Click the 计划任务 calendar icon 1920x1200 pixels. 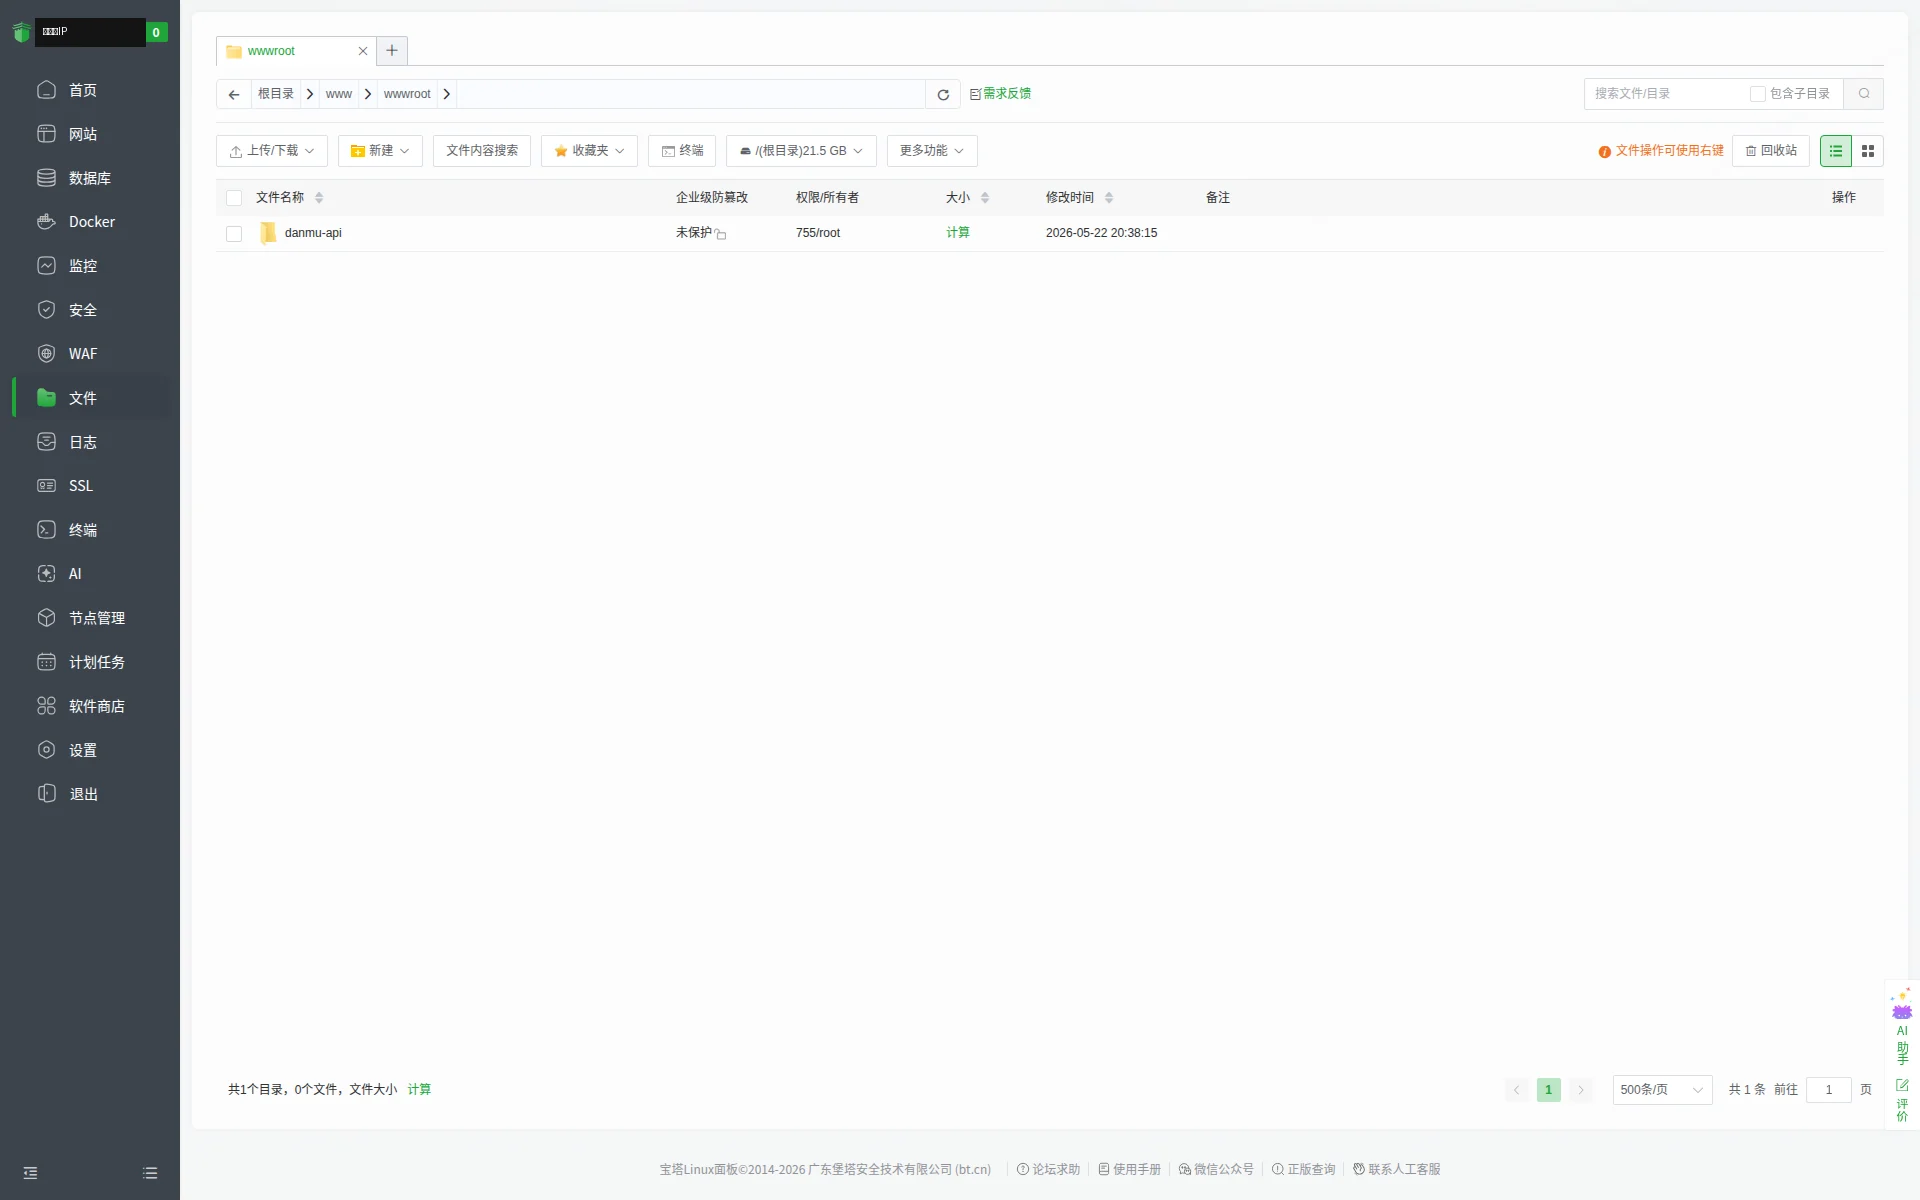pos(46,661)
